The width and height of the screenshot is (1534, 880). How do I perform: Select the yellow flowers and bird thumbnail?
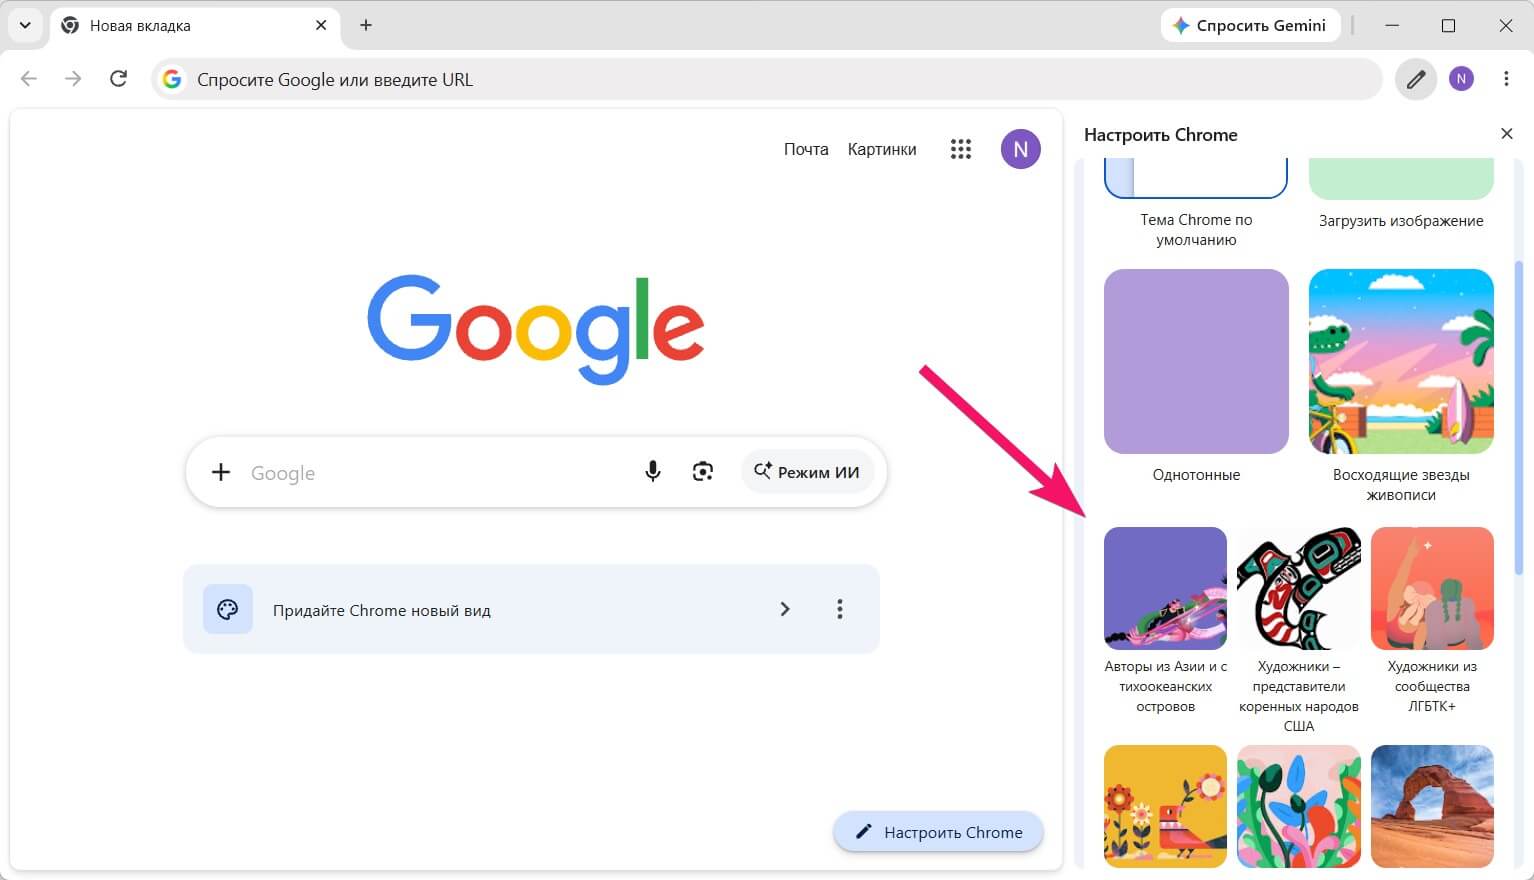tap(1165, 806)
